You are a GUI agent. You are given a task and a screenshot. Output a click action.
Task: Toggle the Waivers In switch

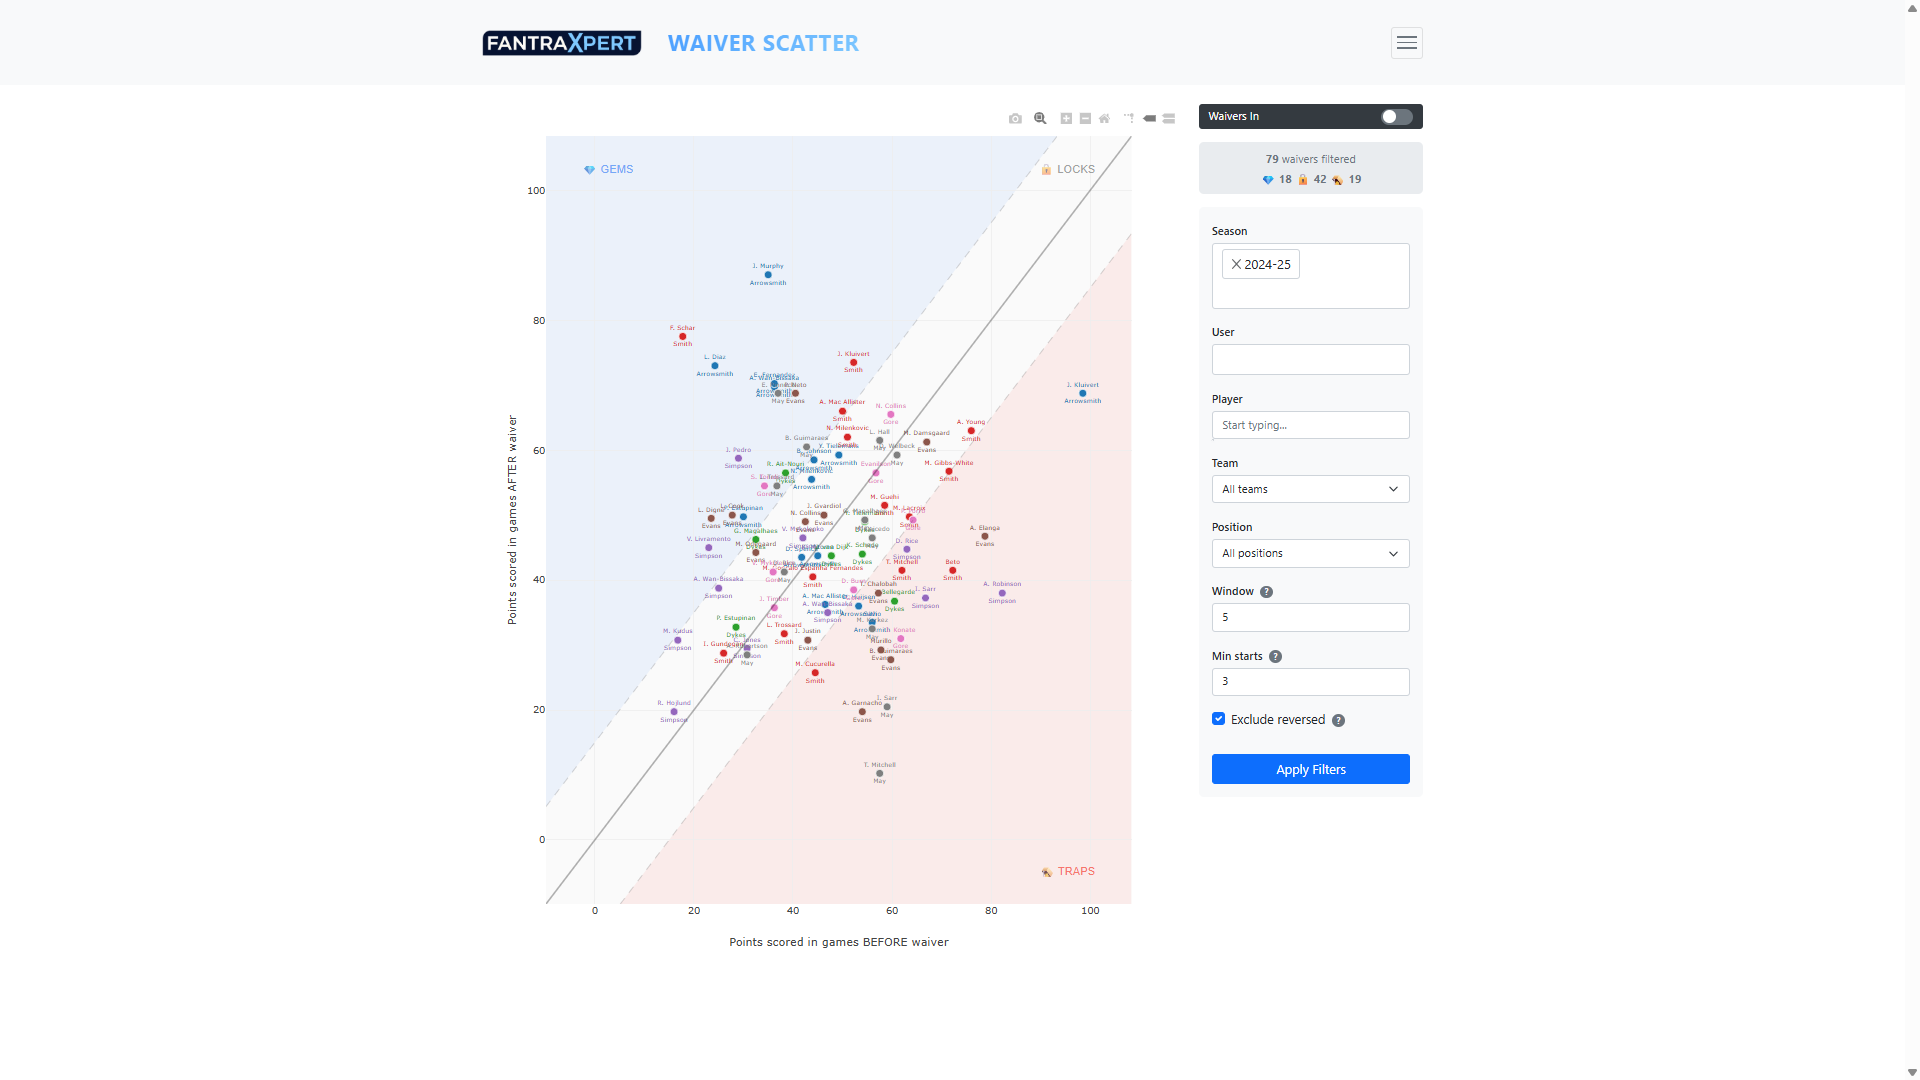coord(1396,117)
